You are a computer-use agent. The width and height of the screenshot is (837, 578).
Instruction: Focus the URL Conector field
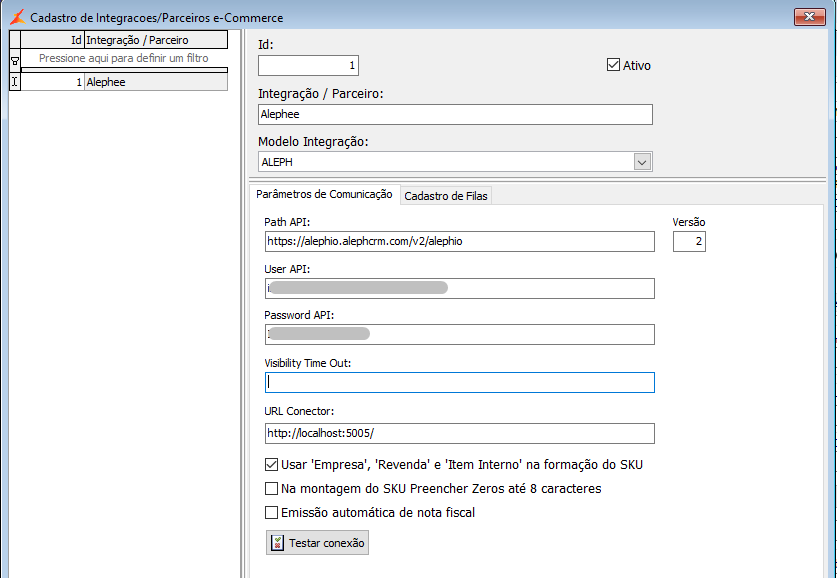(459, 433)
